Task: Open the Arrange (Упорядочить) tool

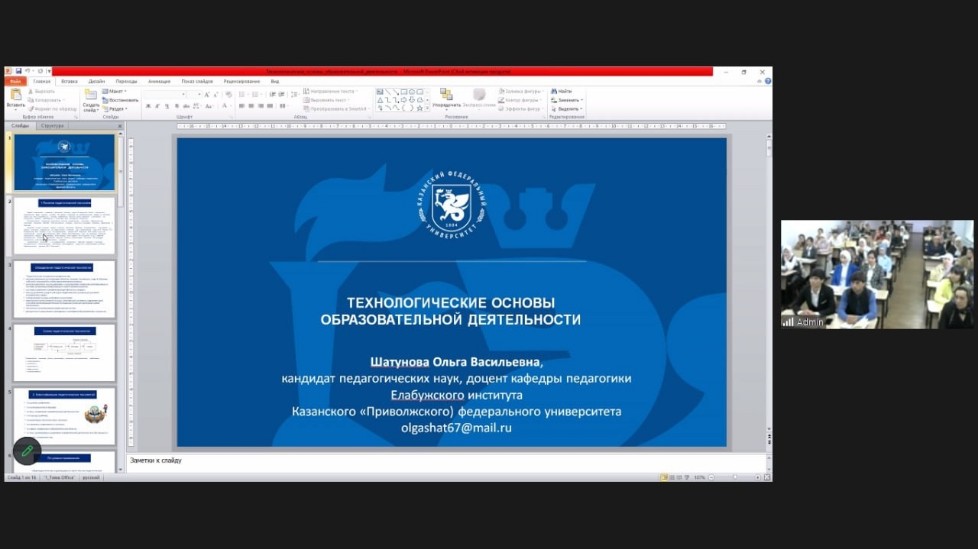Action: pyautogui.click(x=446, y=97)
